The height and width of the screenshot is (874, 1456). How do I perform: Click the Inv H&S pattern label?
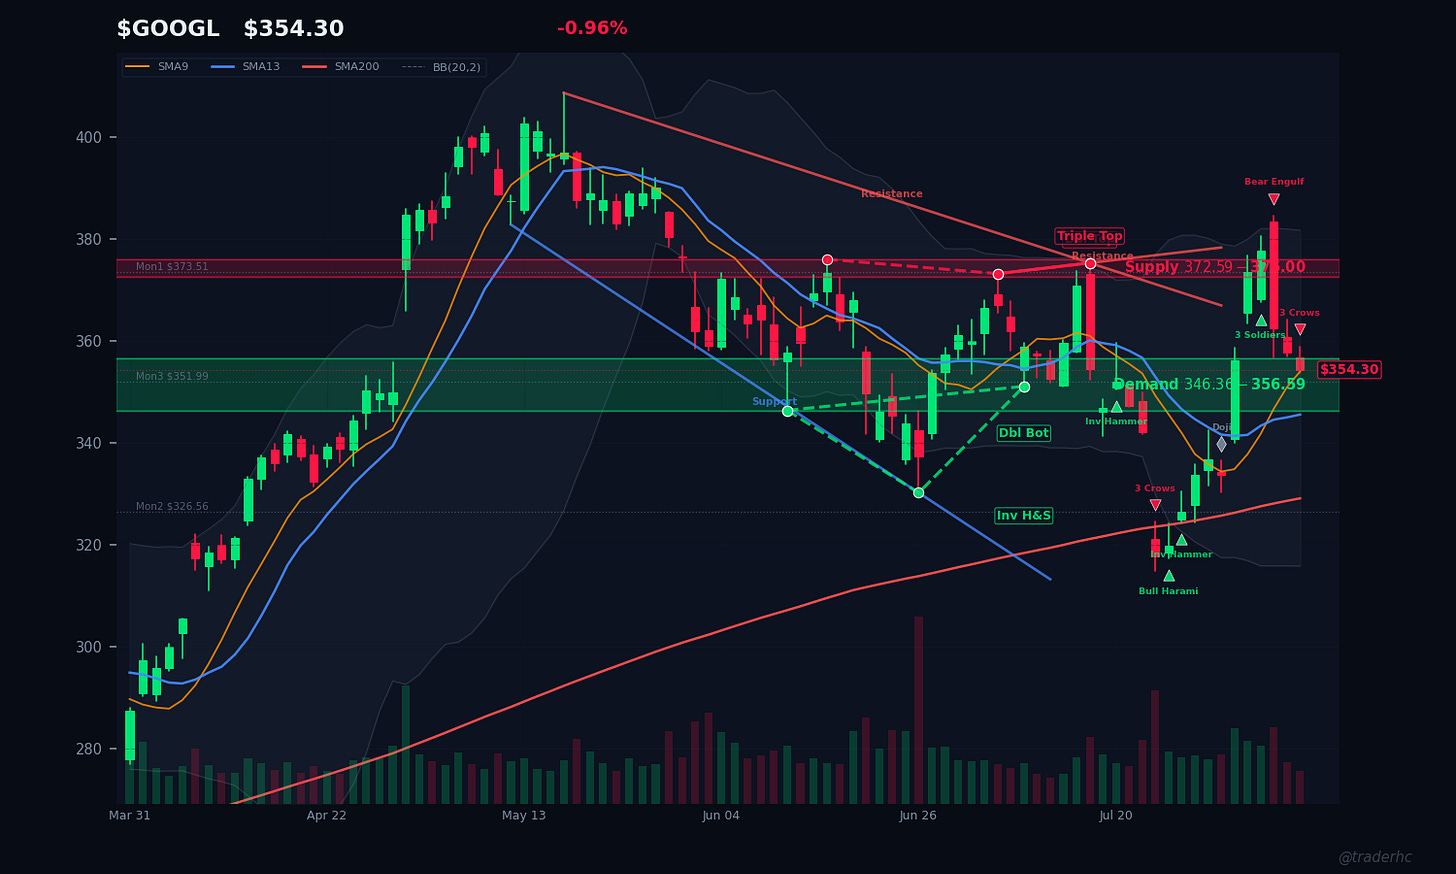1024,516
